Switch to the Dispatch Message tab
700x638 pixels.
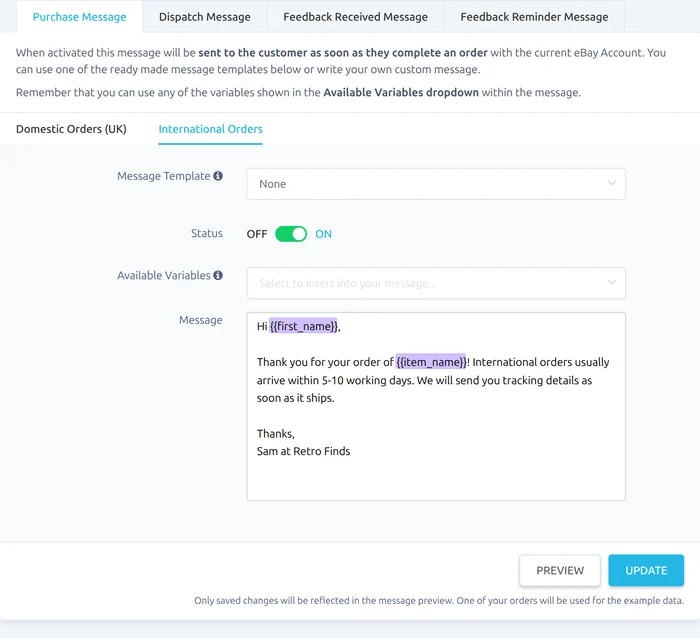(x=204, y=17)
